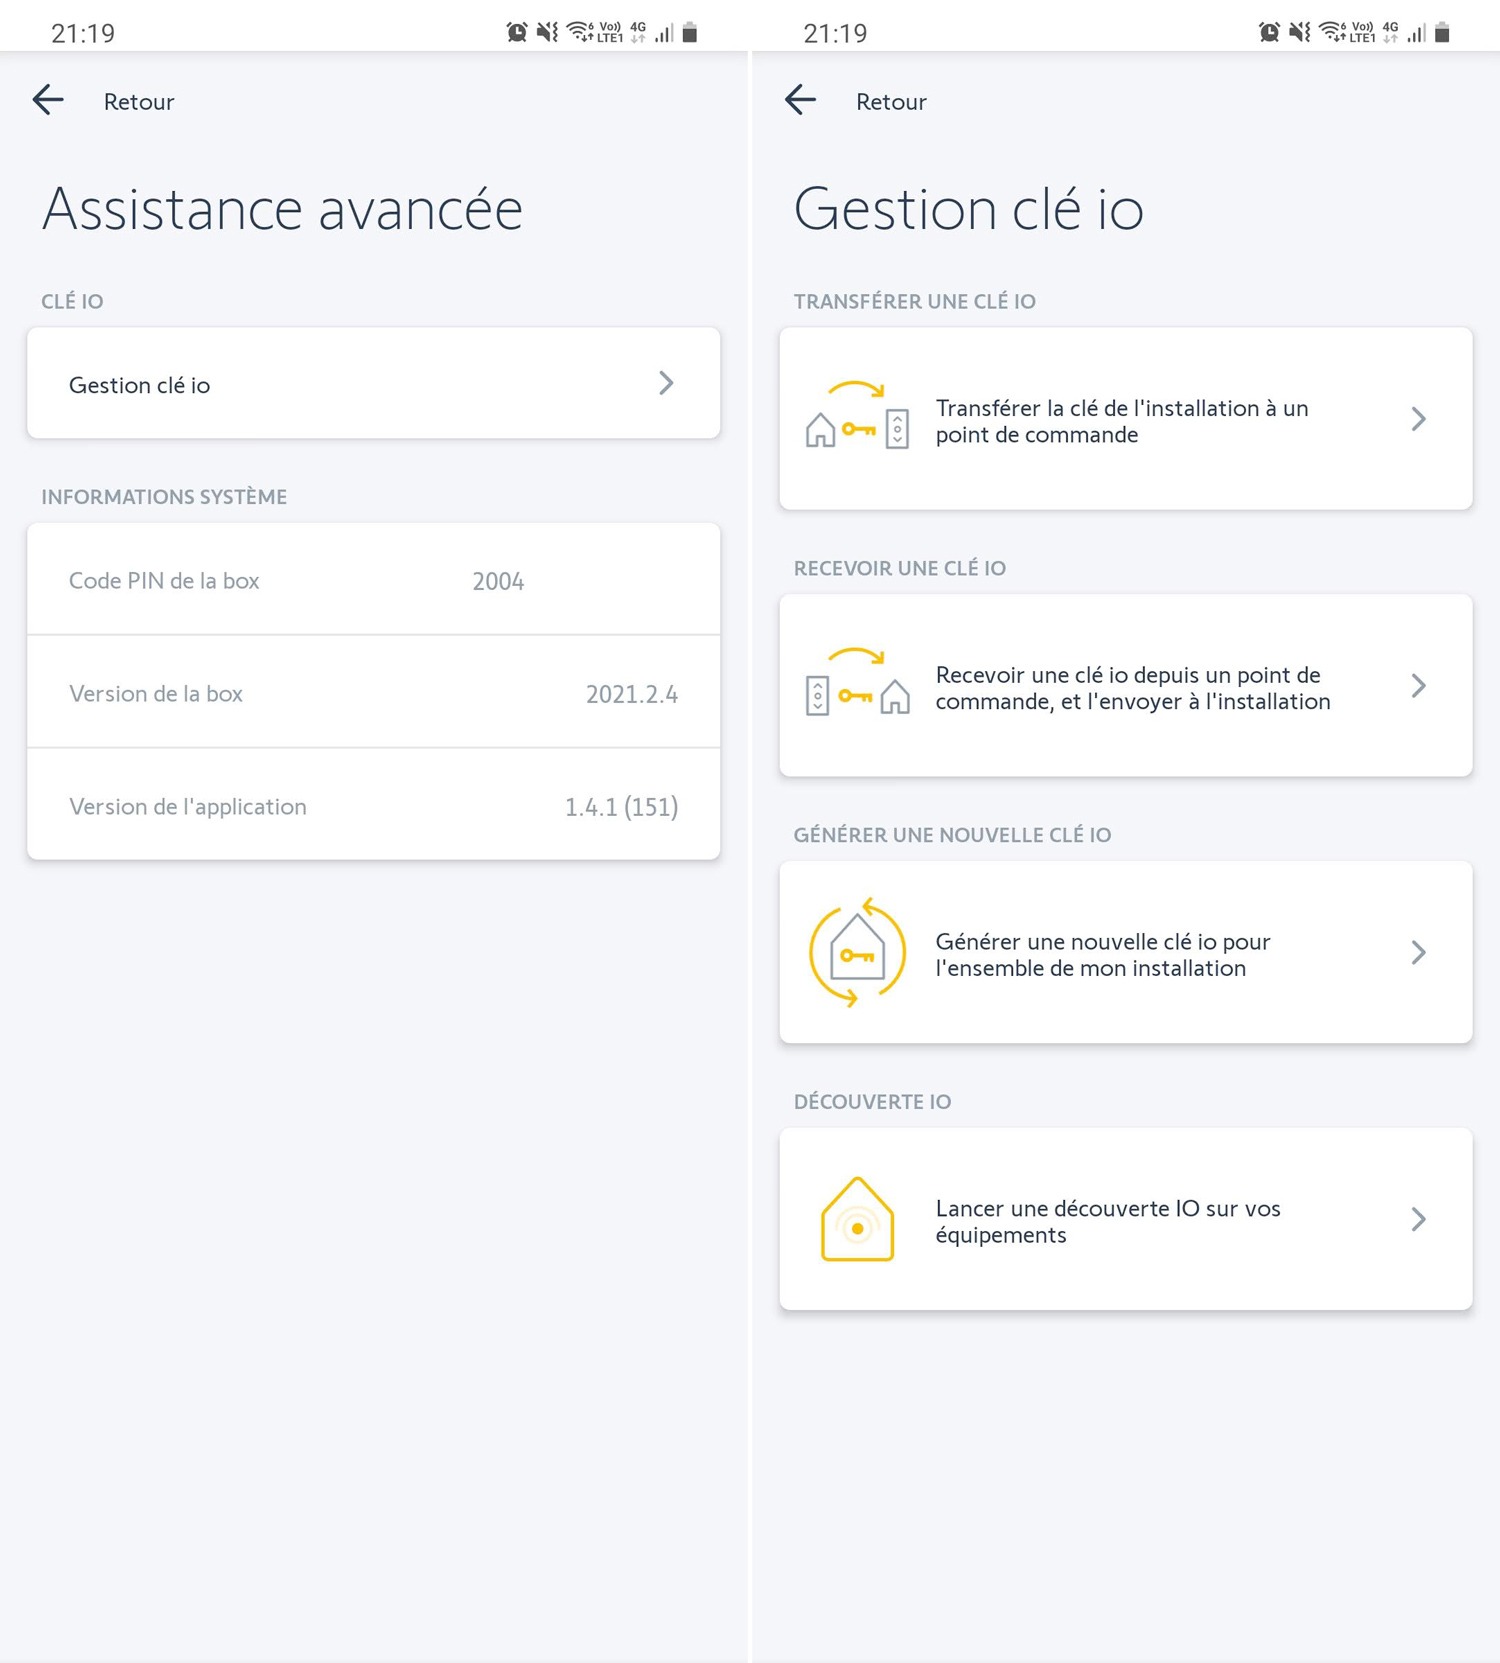Open chevron beside Recevoir une clé io
This screenshot has width=1500, height=1663.
(1418, 686)
